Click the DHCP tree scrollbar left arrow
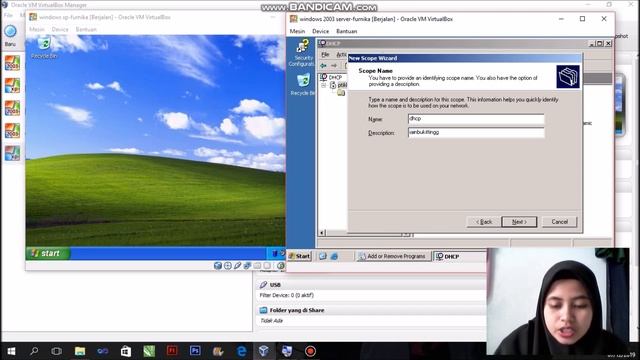The width and height of the screenshot is (640, 360). 322,233
